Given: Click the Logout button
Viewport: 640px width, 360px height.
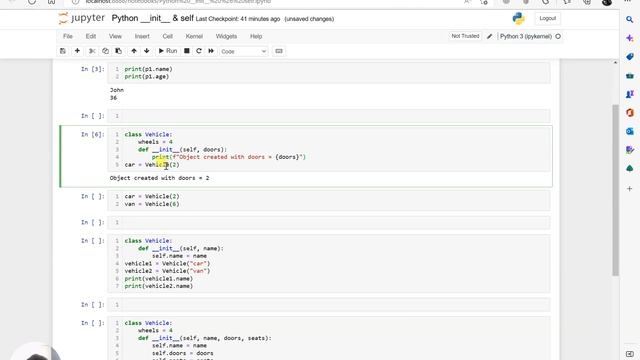Looking at the screenshot, I should 547,18.
